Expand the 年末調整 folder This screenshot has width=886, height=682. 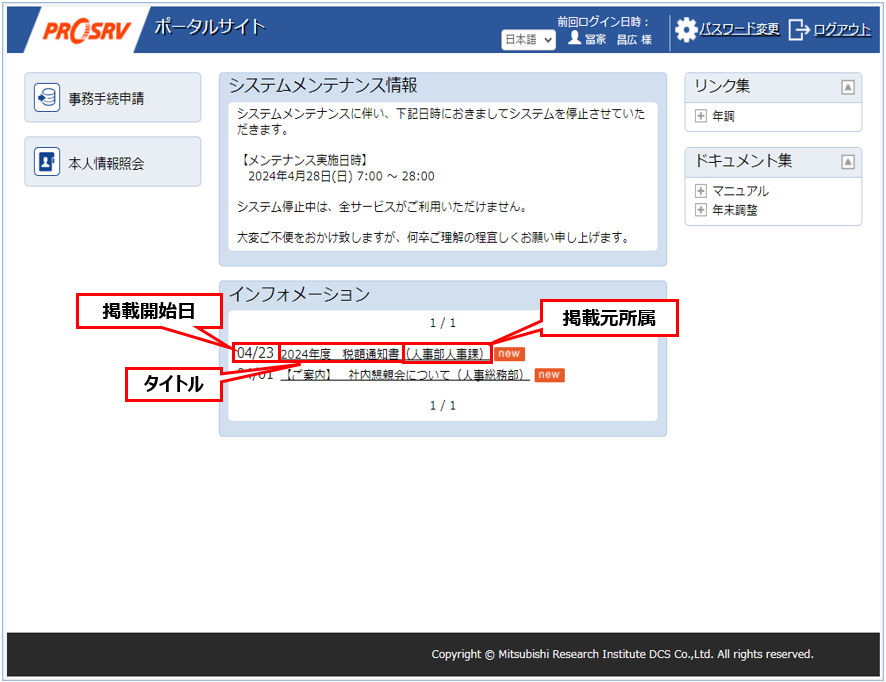[701, 210]
